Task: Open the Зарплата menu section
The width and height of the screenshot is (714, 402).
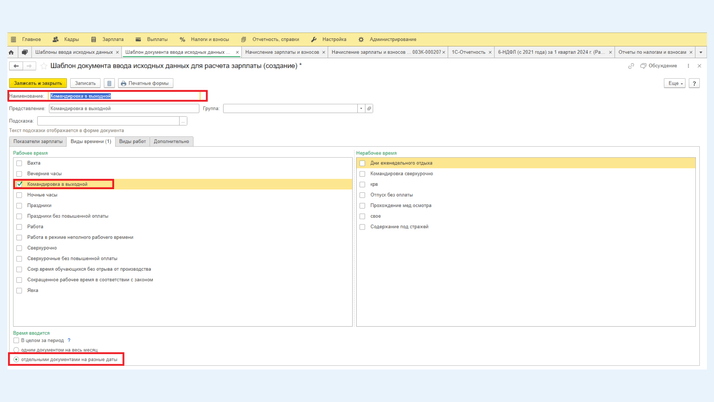Action: pos(107,39)
